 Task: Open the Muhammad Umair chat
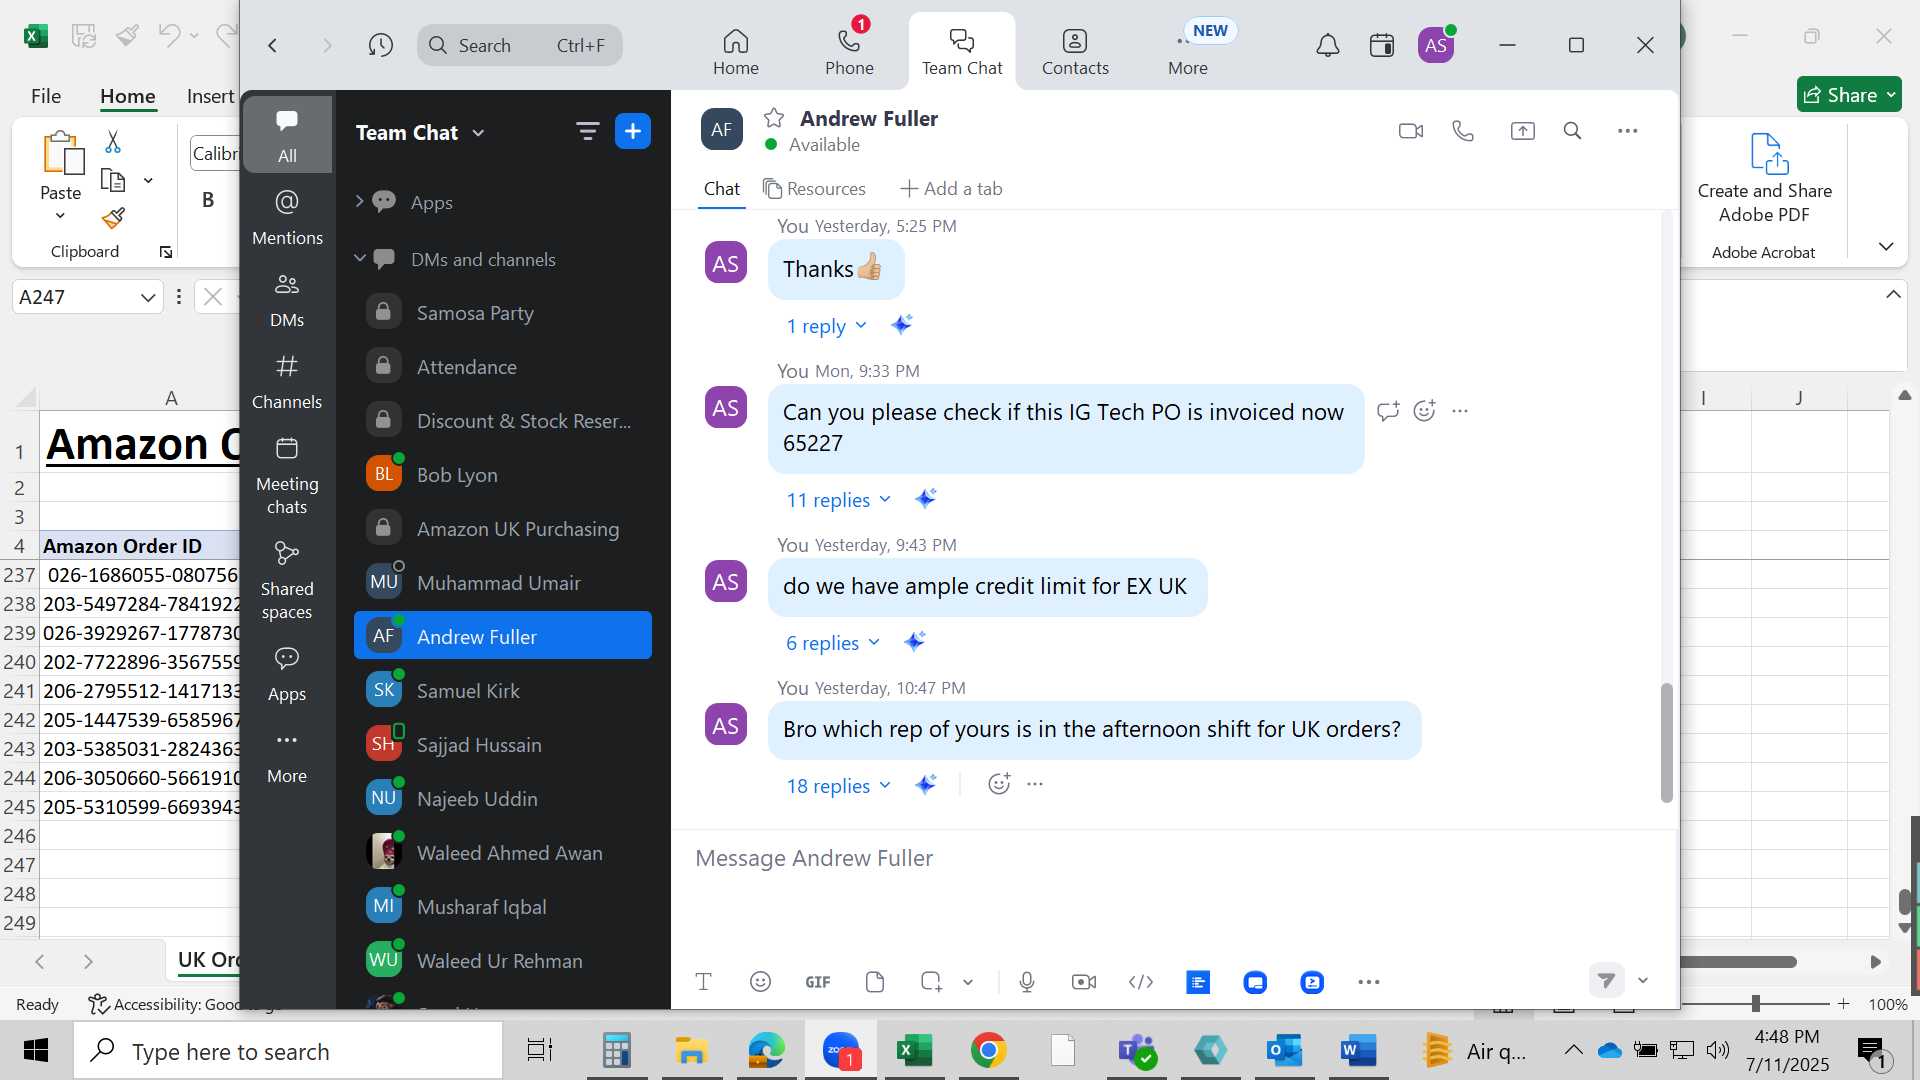click(503, 583)
